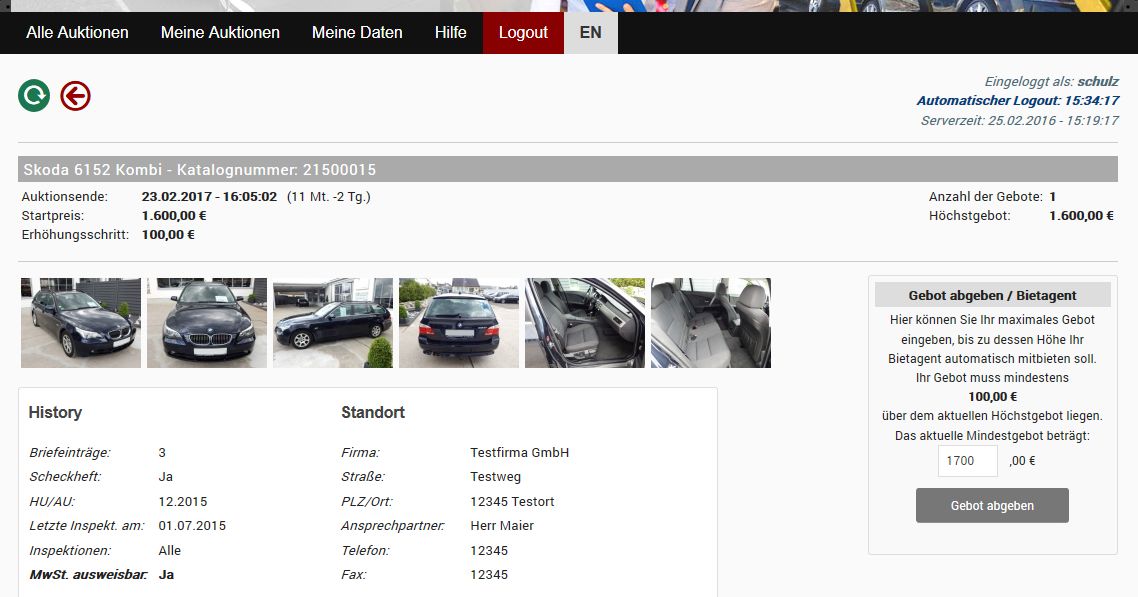
Task: Open fourth photo showing car rear
Action: [x=459, y=323]
